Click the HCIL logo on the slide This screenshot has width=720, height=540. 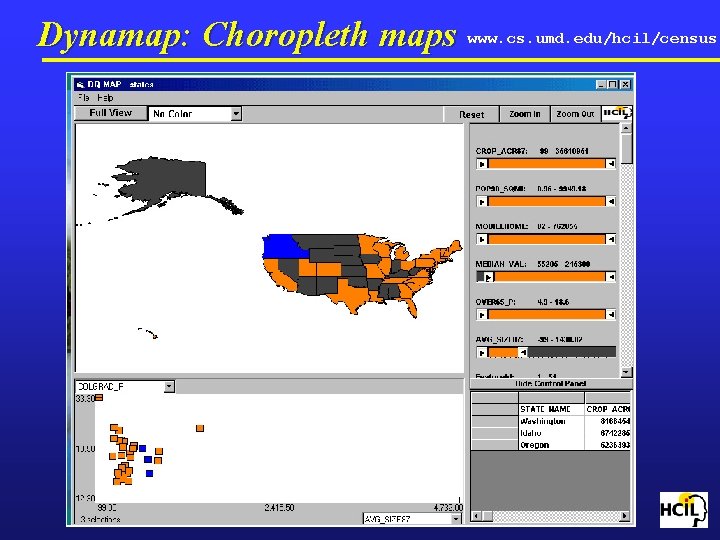coord(684,510)
